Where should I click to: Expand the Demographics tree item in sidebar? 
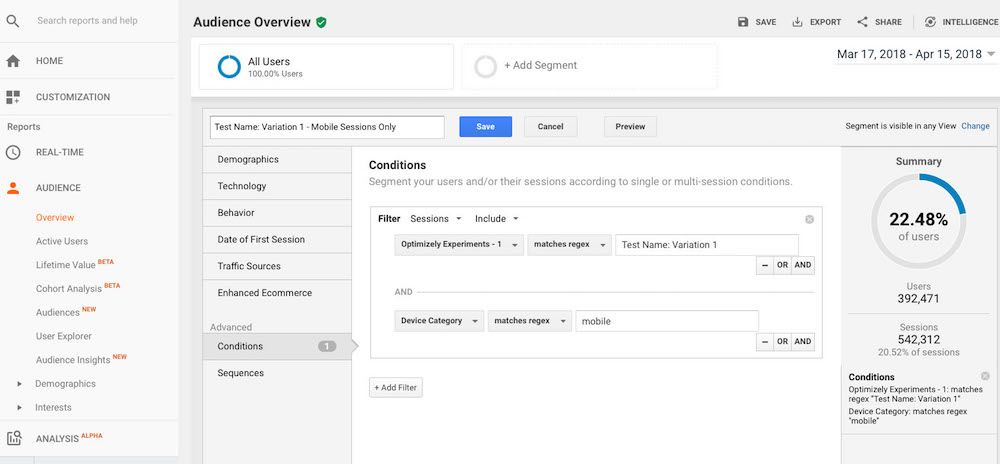[19, 384]
